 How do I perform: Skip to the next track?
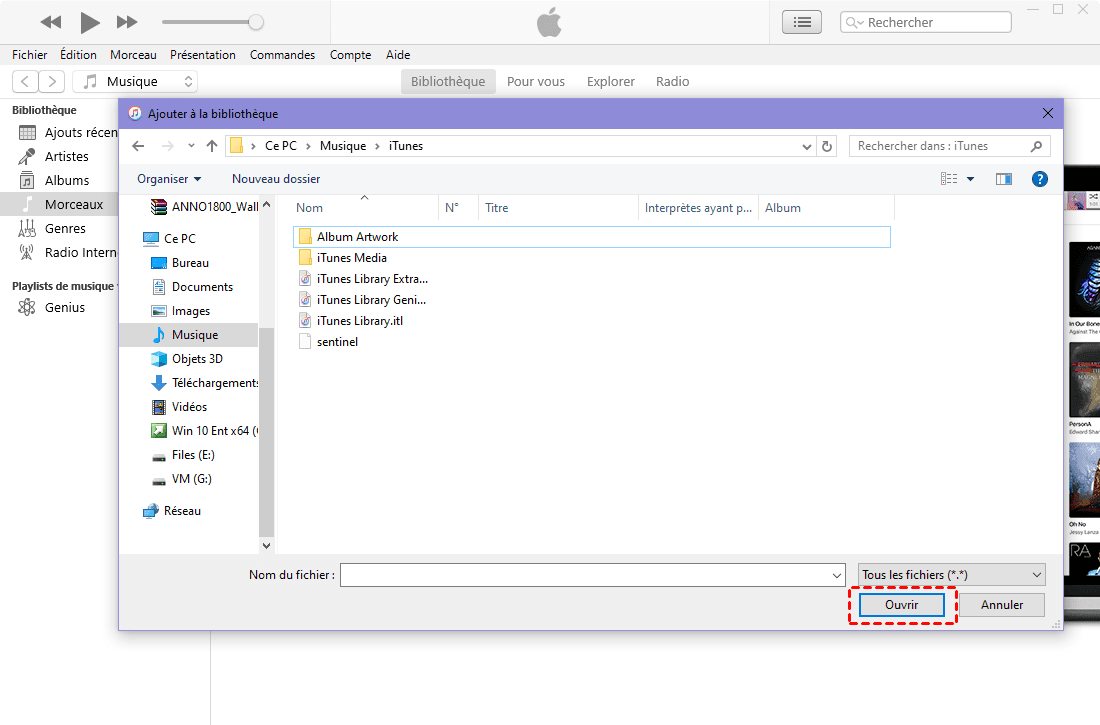[x=127, y=22]
